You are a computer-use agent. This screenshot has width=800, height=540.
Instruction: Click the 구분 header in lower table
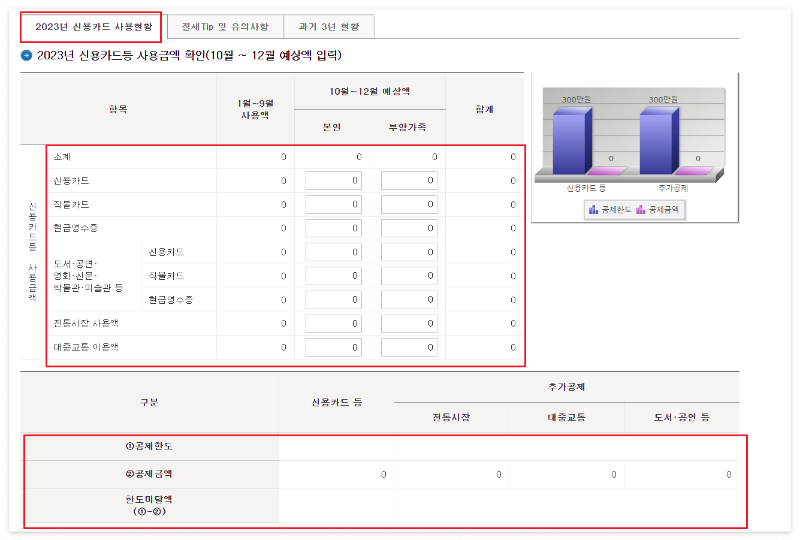pyautogui.click(x=149, y=402)
